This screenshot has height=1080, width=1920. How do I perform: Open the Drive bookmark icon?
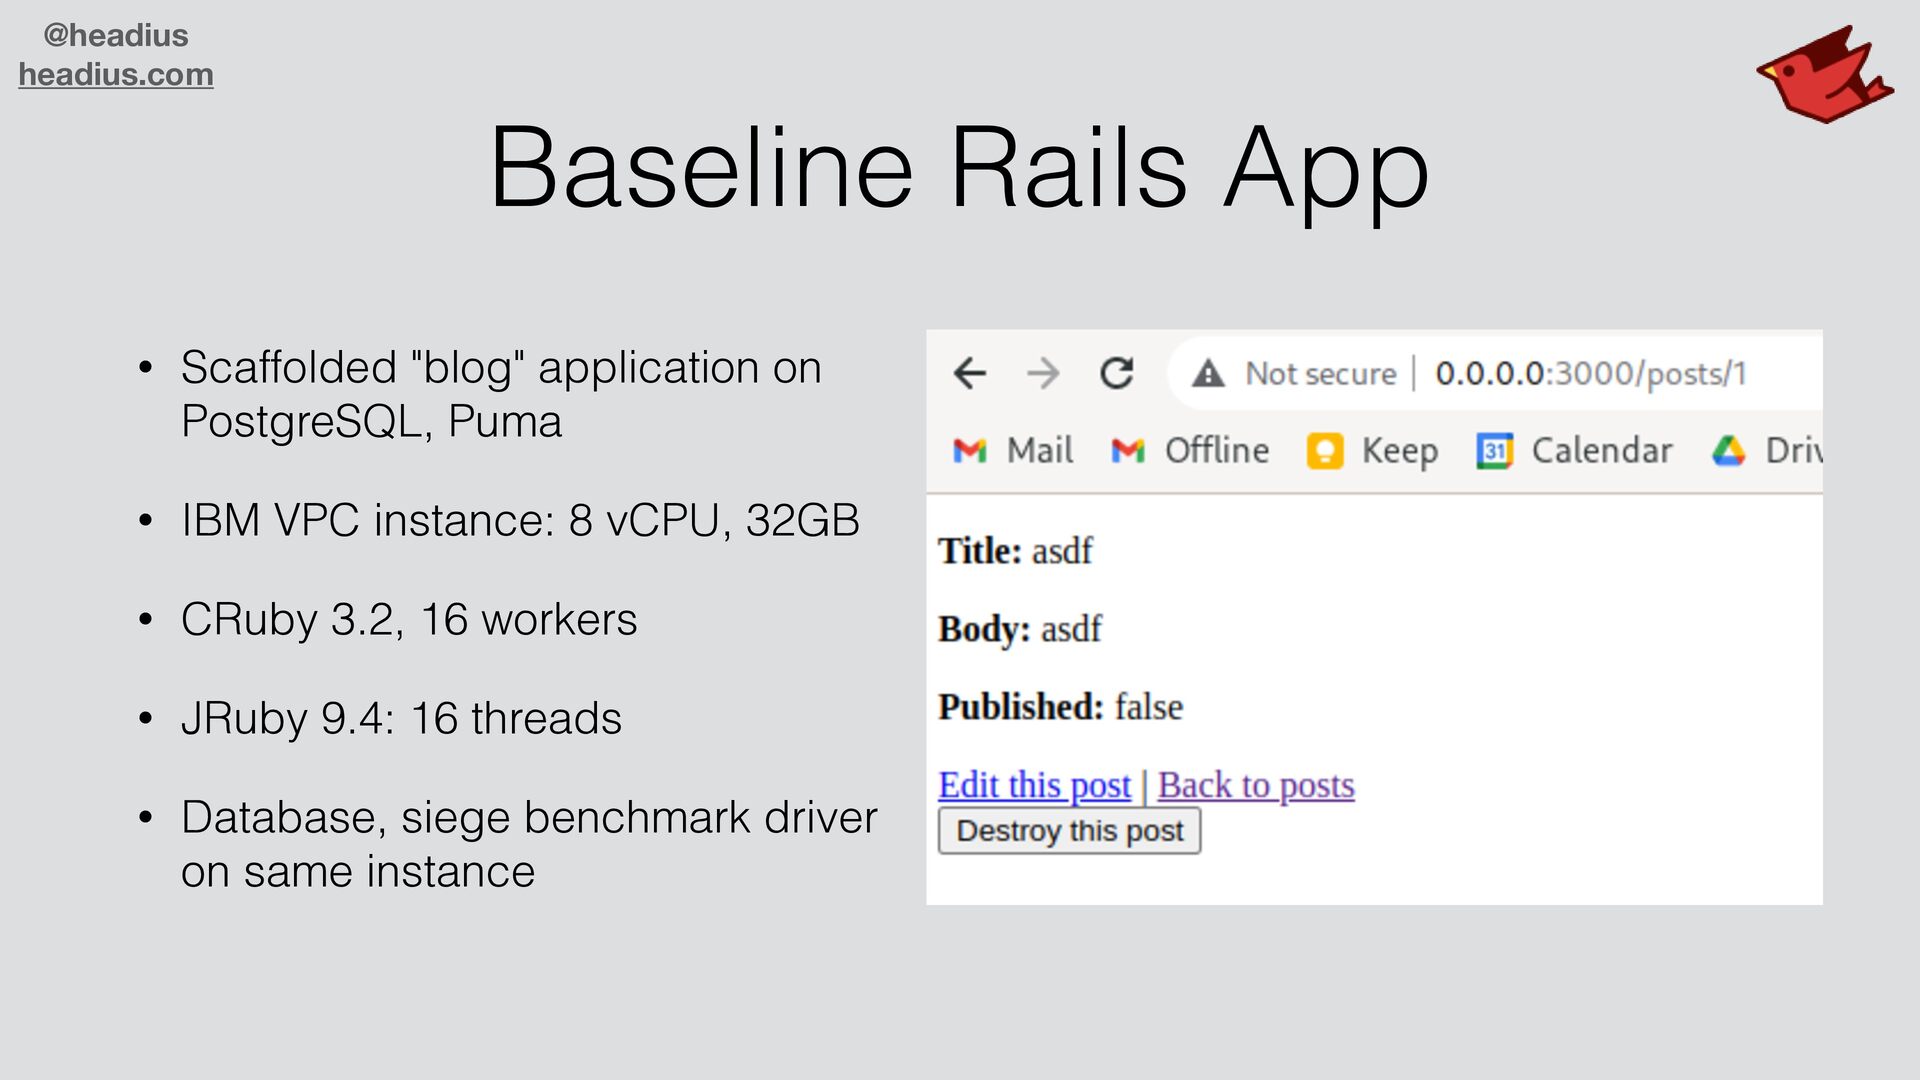tap(1728, 451)
